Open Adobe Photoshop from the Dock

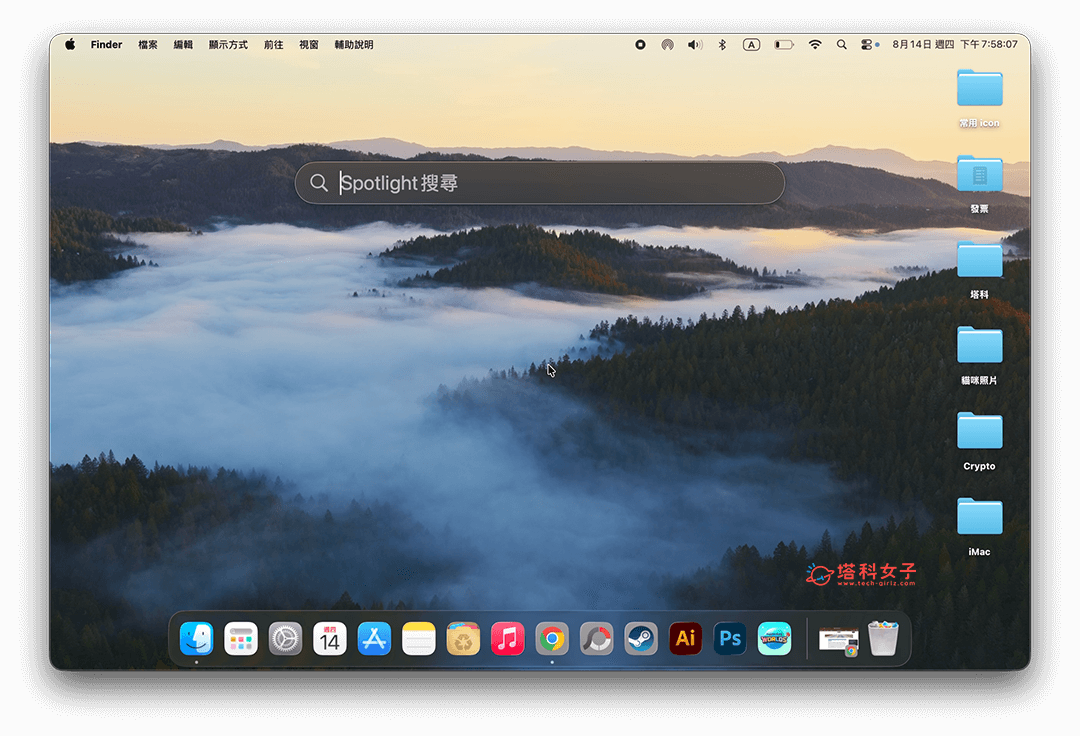click(x=729, y=638)
